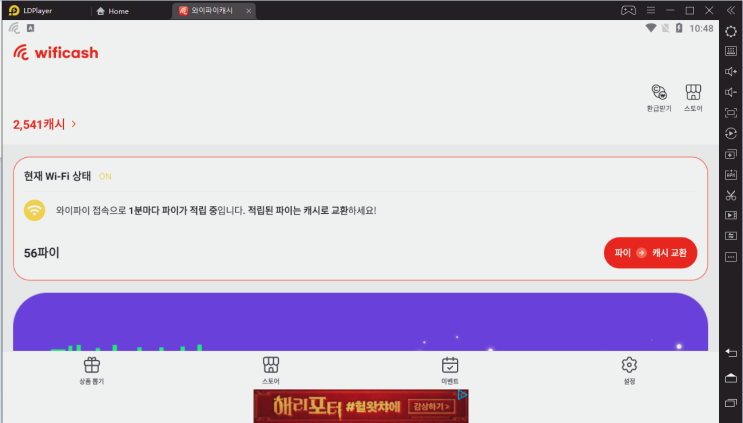743x423 pixels.
Task: Click the 56파이 amount text
Action: pos(42,253)
